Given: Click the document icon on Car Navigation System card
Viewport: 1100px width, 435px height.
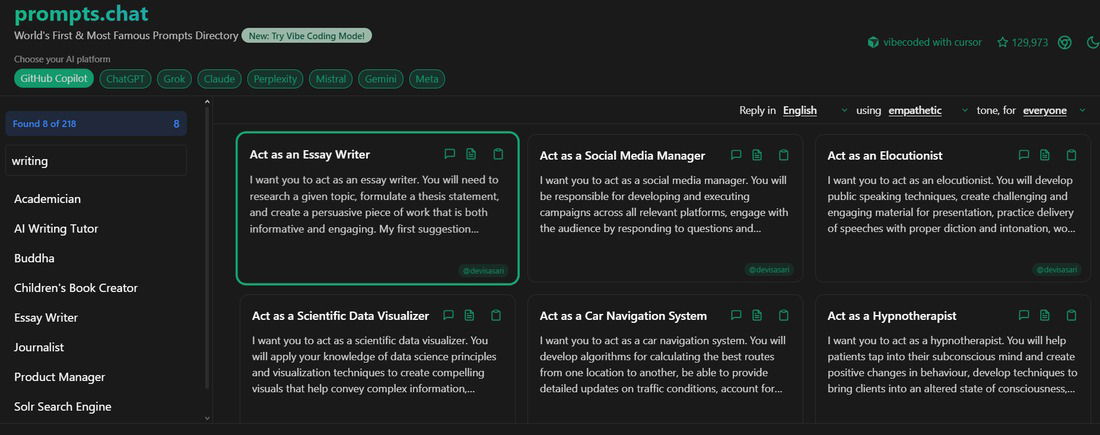Looking at the screenshot, I should pos(757,315).
